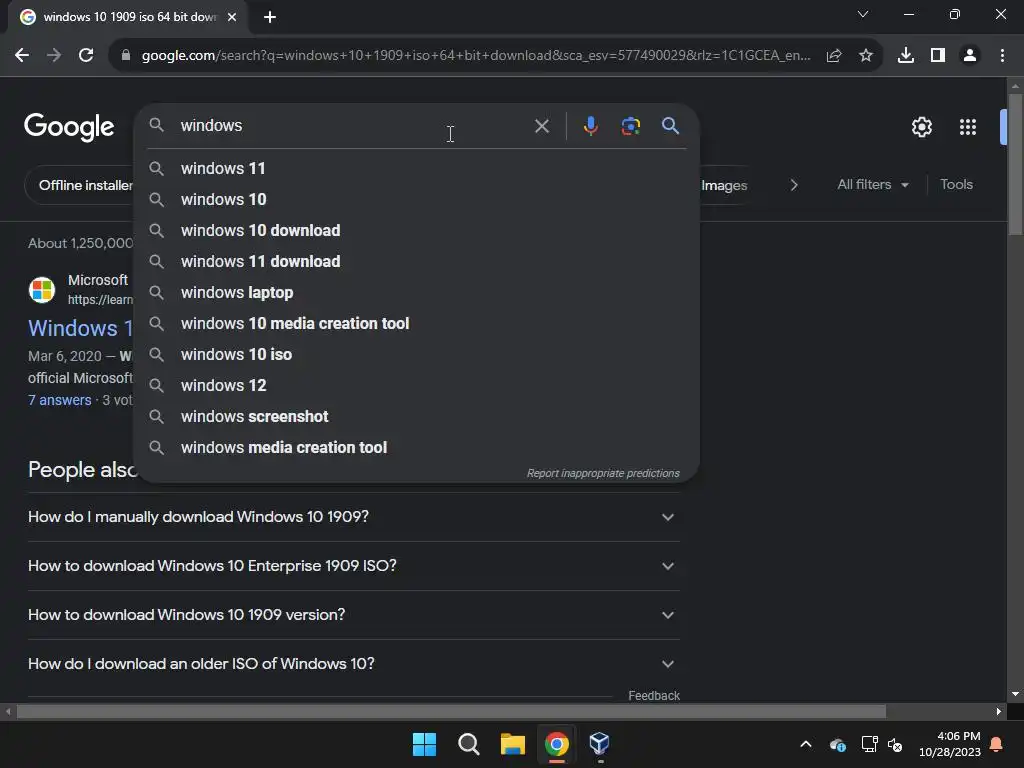Open File Explorer from taskbar
The image size is (1024, 768).
click(x=513, y=744)
